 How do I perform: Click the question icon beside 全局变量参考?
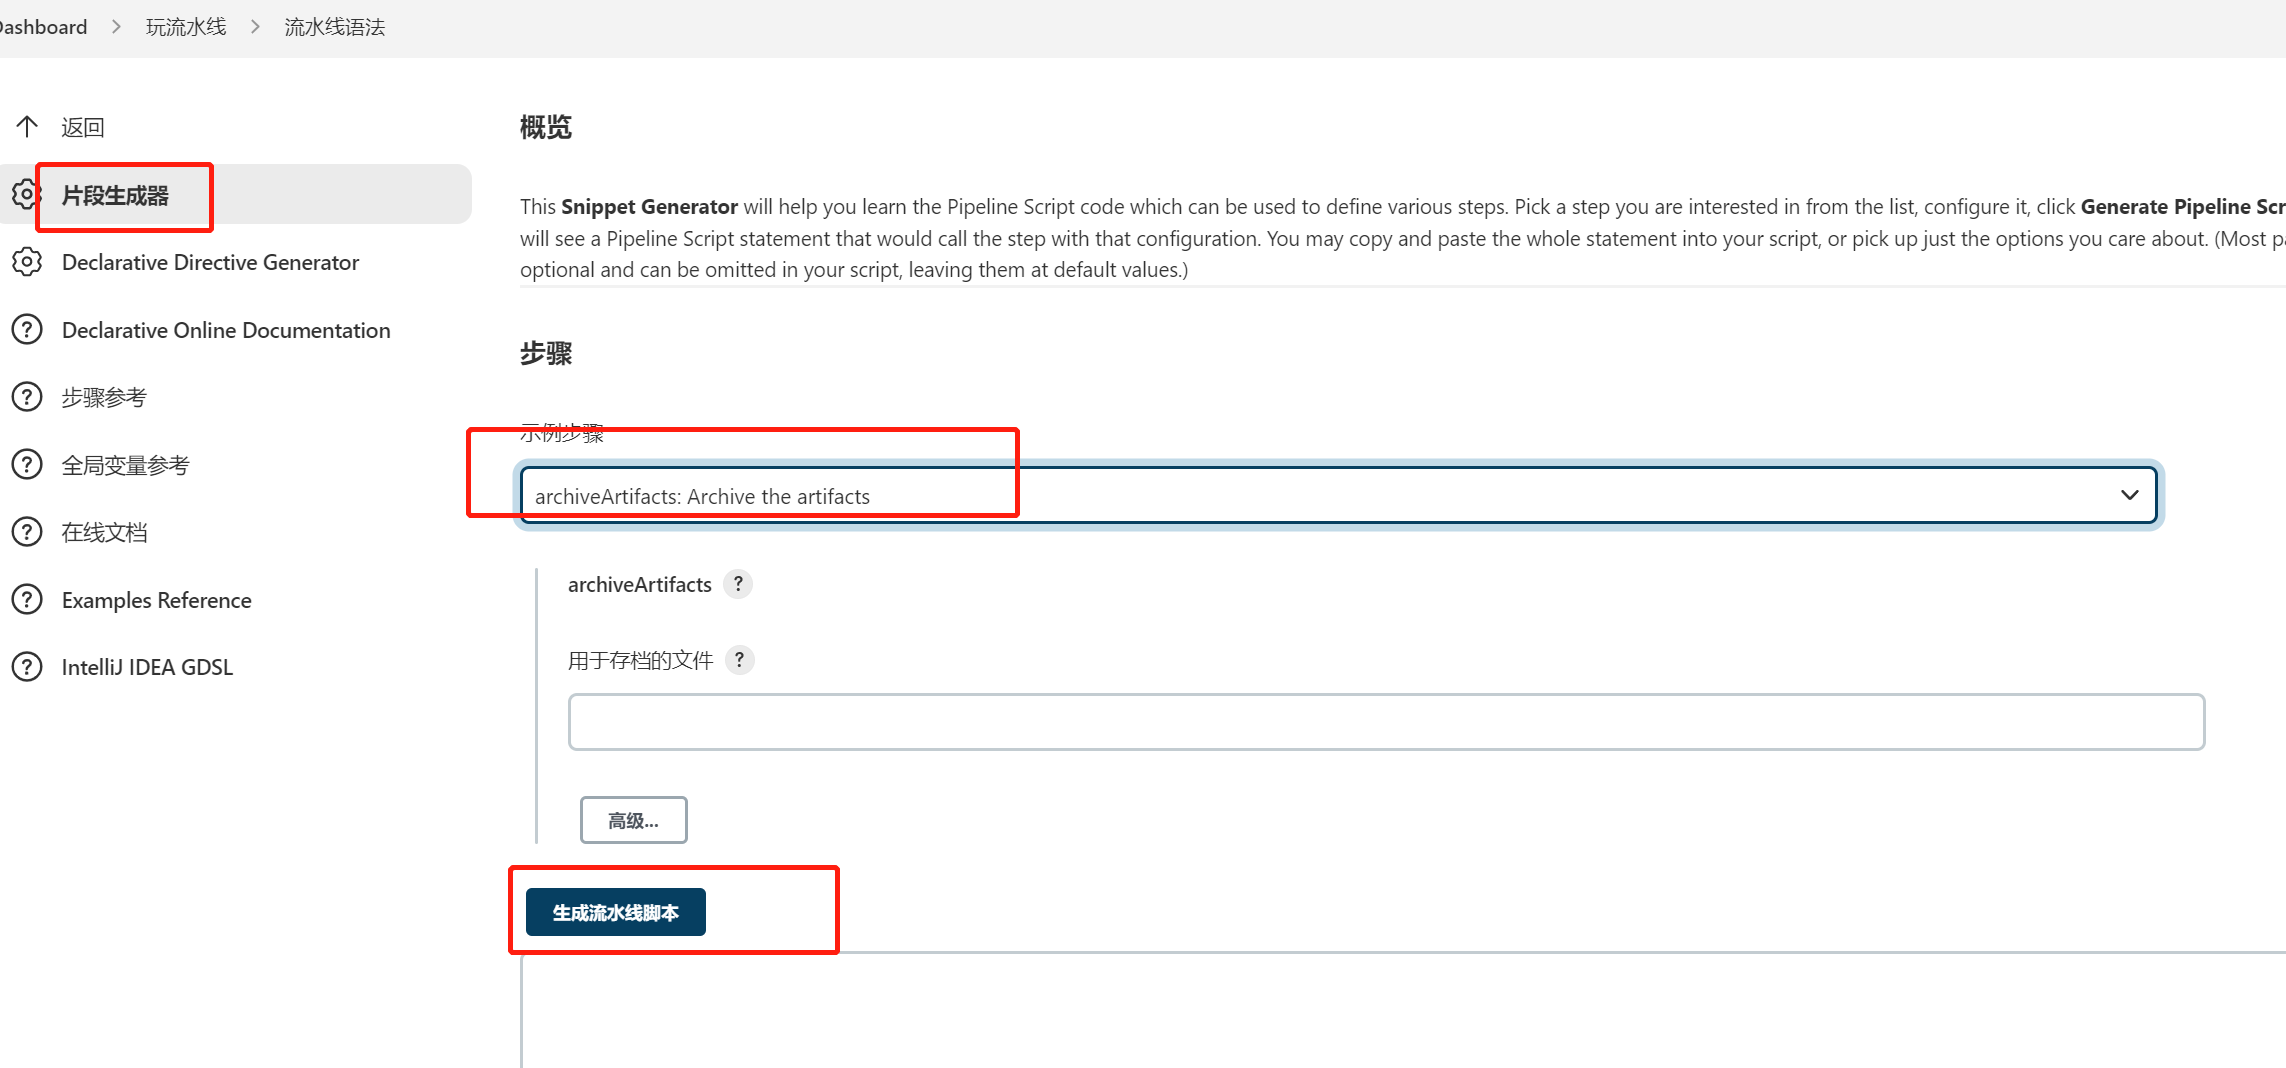point(27,465)
